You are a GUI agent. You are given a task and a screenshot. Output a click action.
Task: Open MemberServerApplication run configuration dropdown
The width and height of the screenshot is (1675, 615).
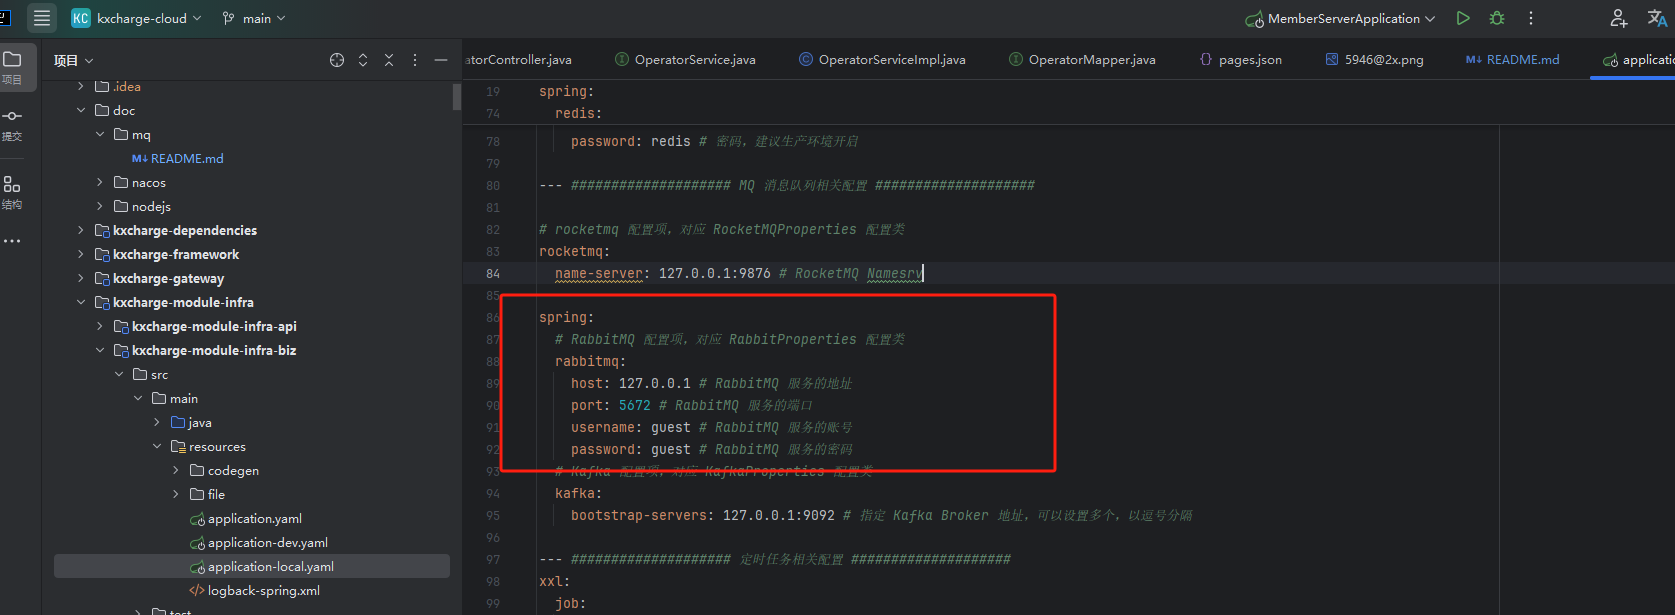click(x=1340, y=18)
